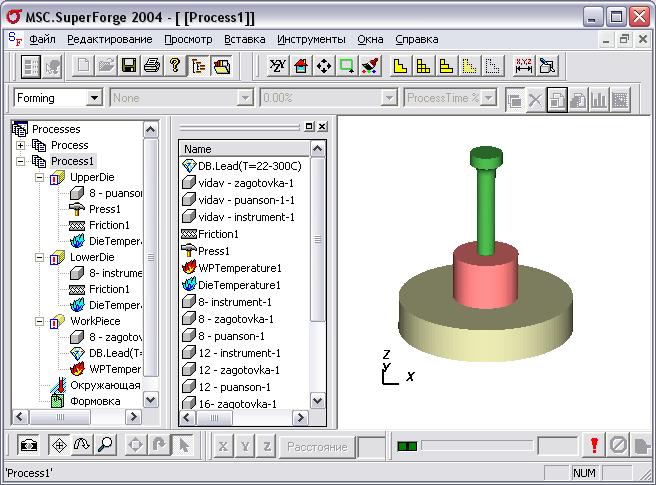The height and width of the screenshot is (485, 656).
Task: Click the green zoom window rectangle icon
Action: 347,66
